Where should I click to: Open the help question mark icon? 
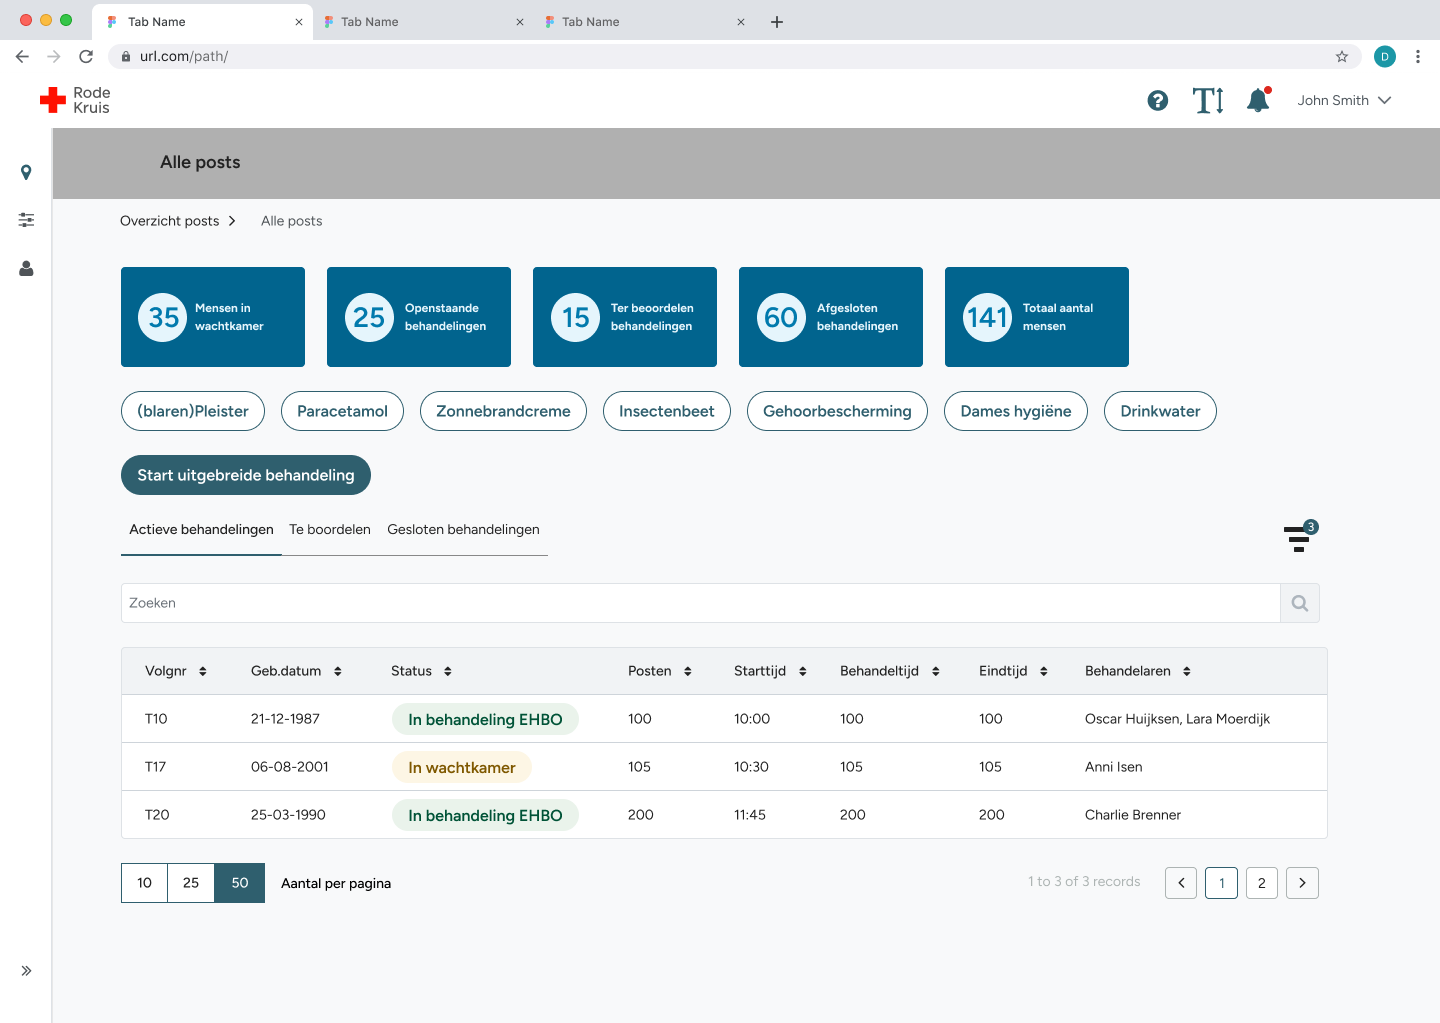pos(1158,100)
